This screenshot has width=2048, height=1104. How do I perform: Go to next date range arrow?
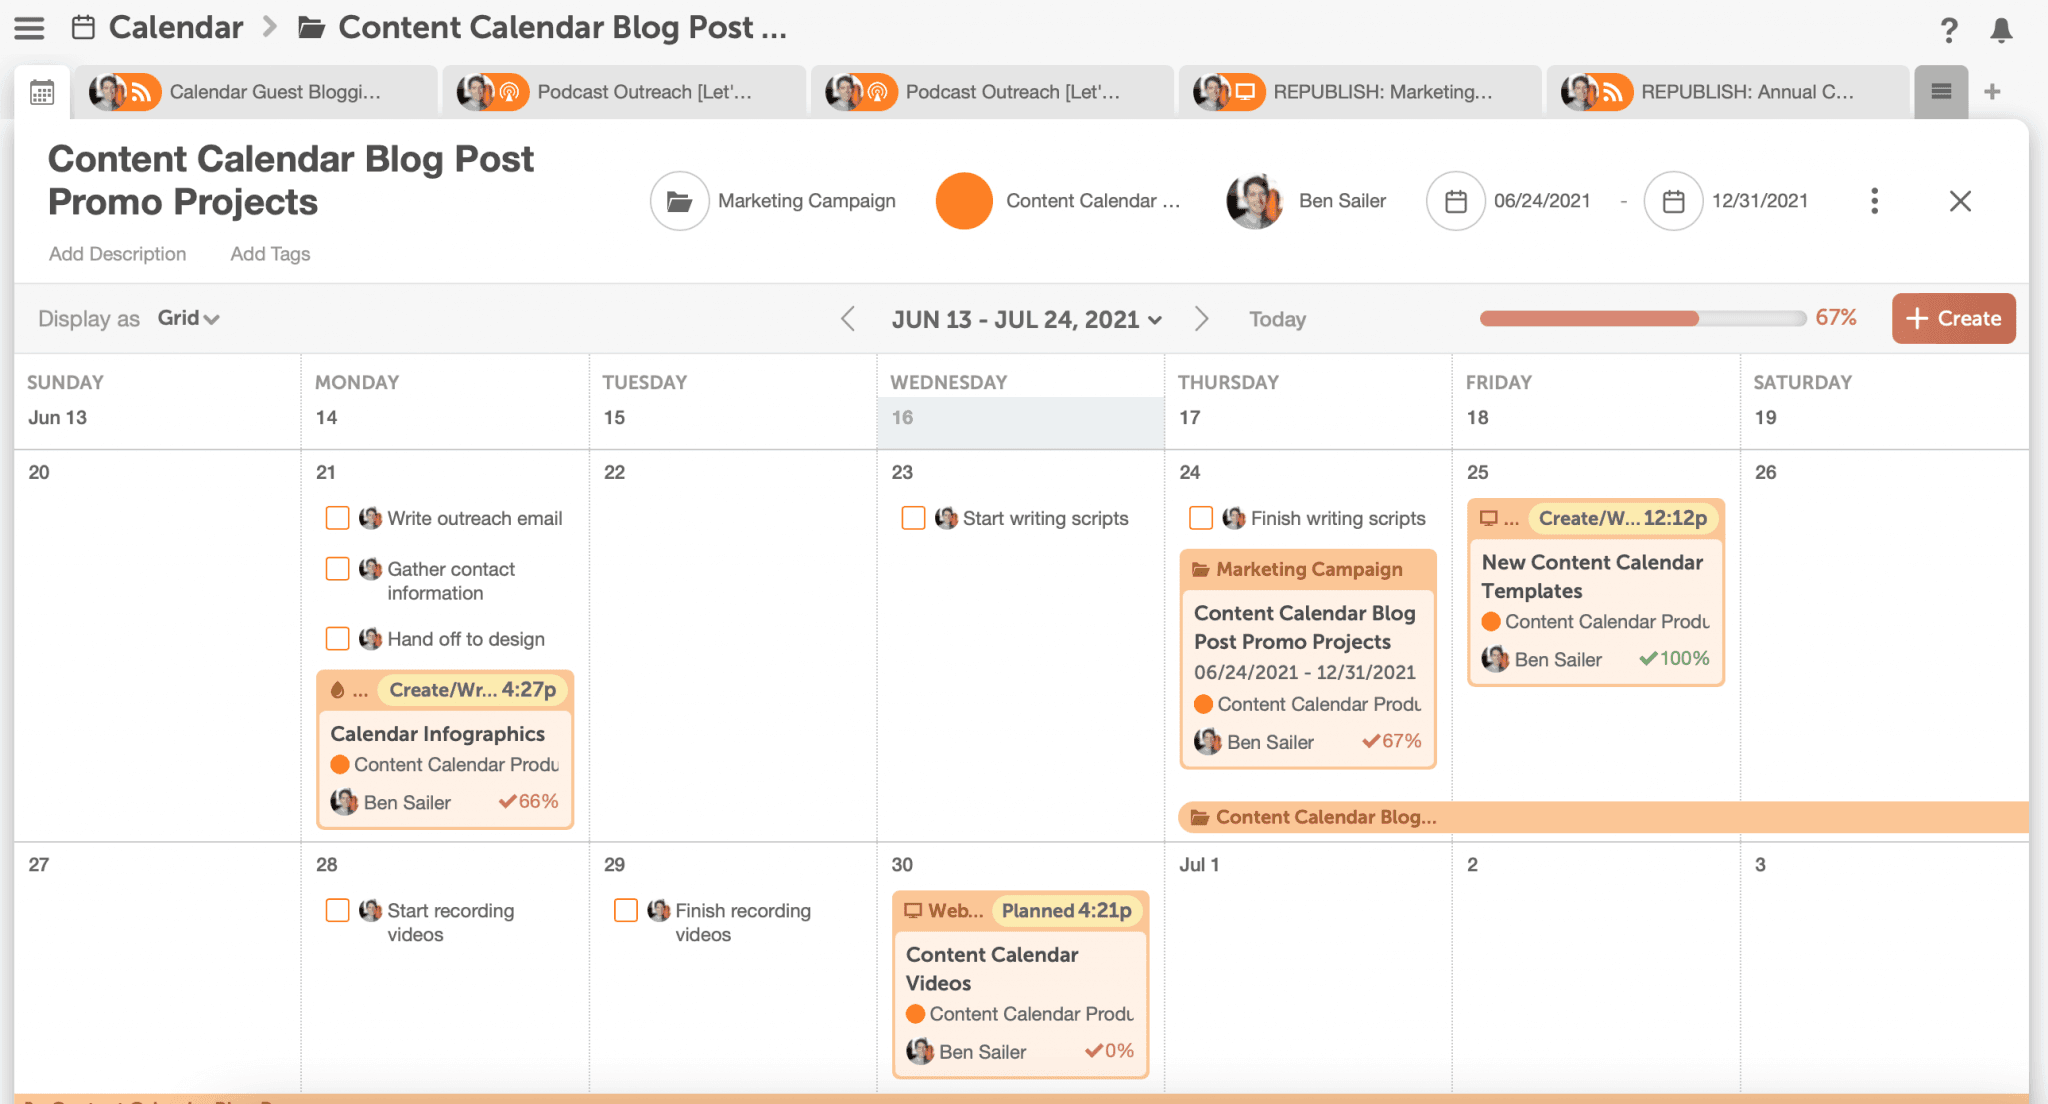[x=1201, y=319]
